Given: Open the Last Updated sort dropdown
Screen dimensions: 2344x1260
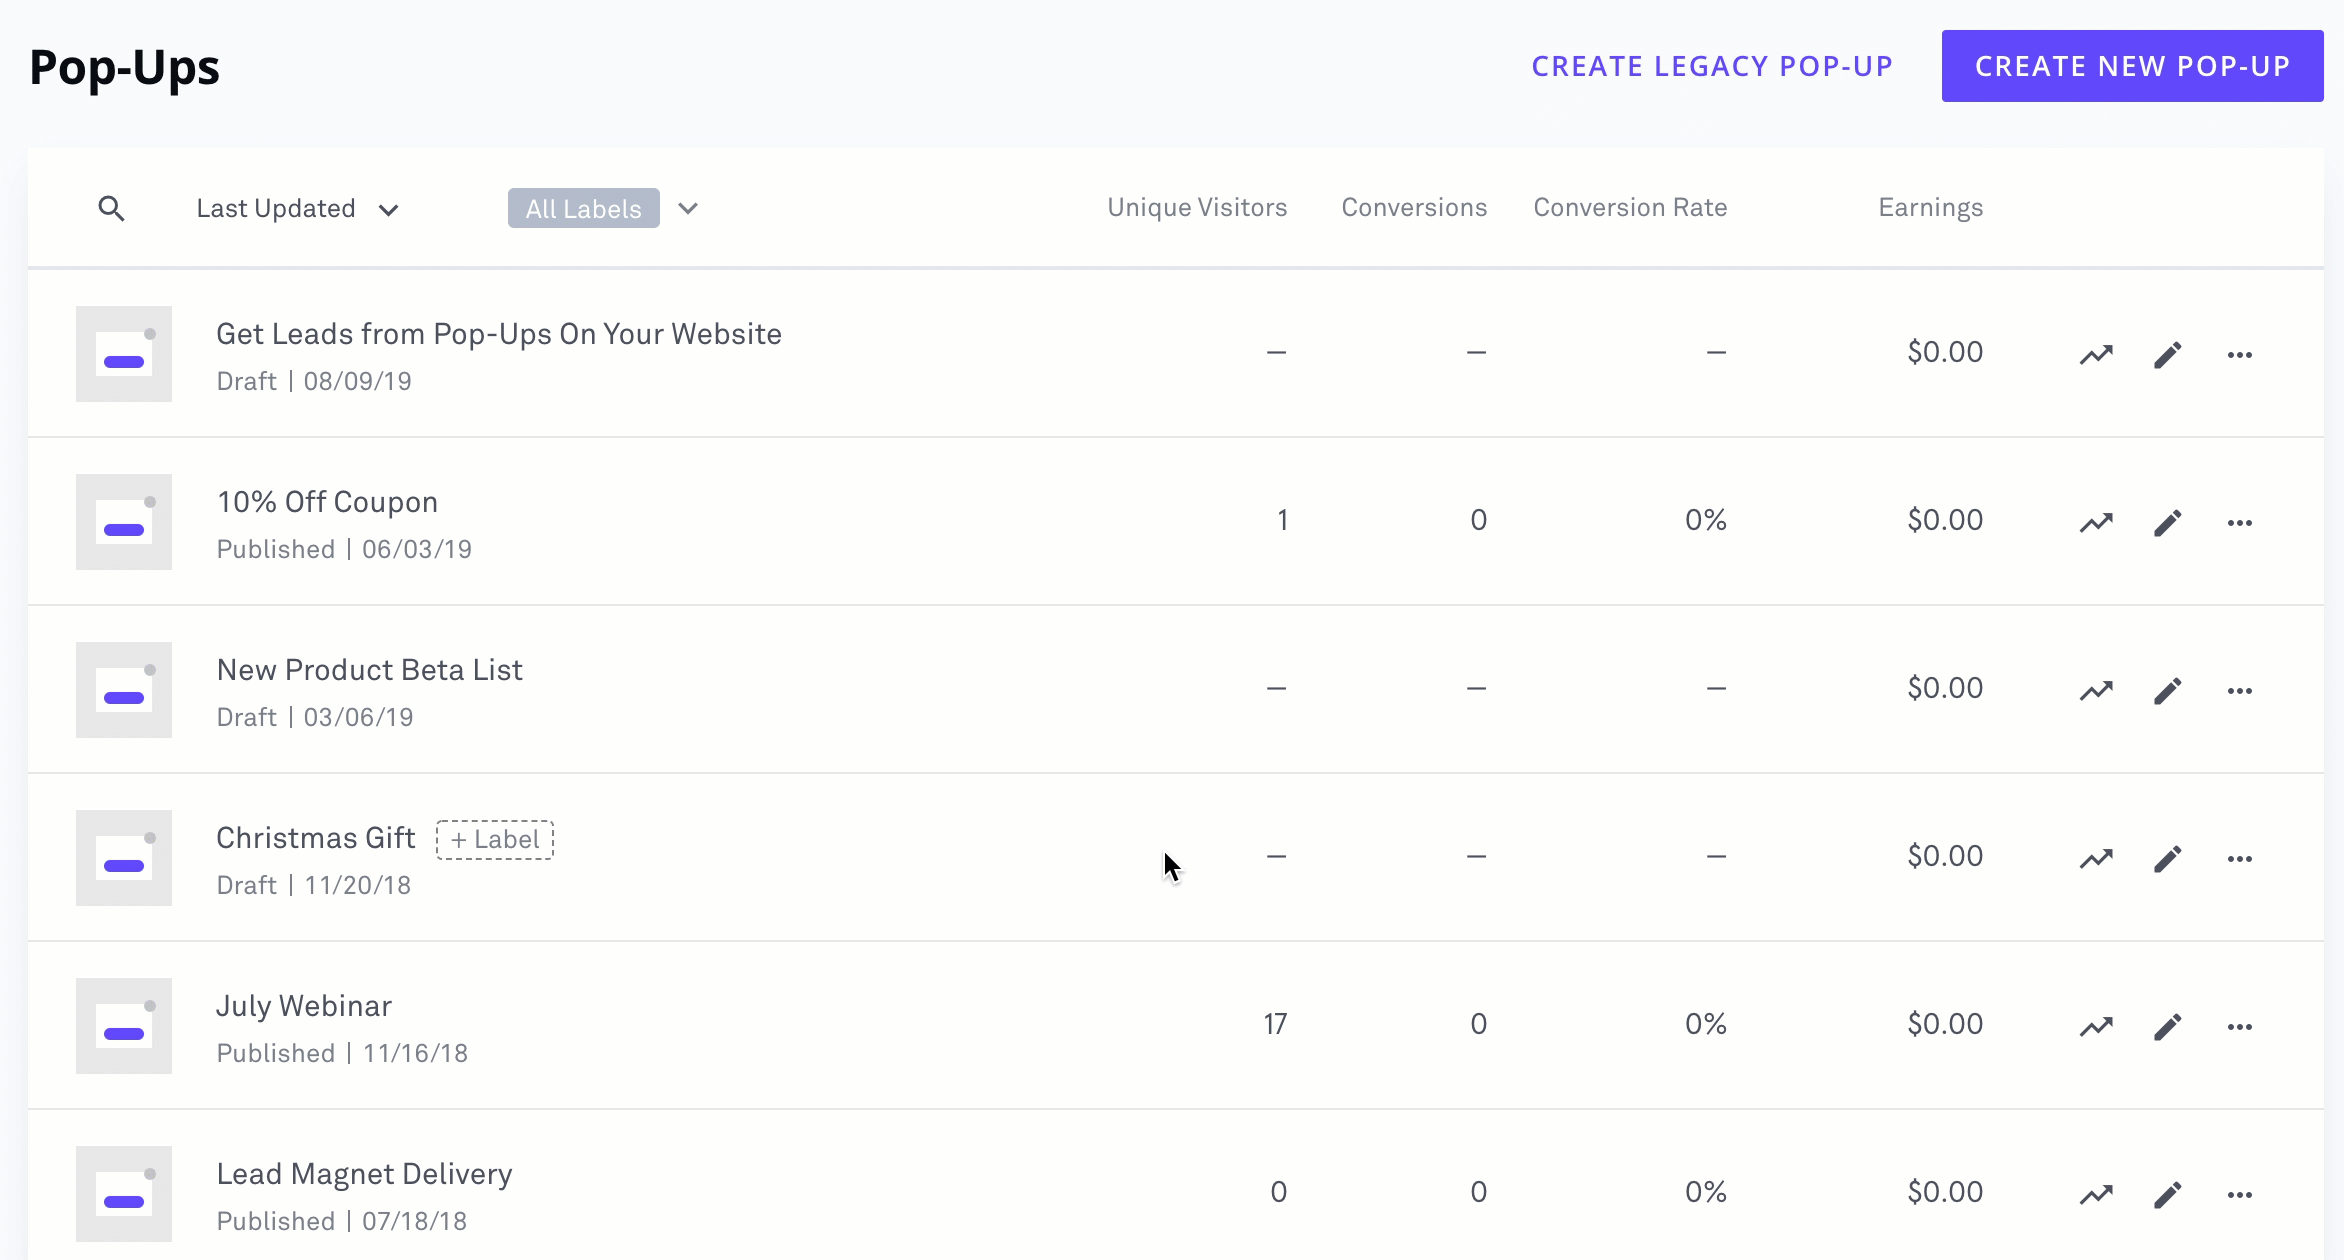Looking at the screenshot, I should [x=297, y=208].
